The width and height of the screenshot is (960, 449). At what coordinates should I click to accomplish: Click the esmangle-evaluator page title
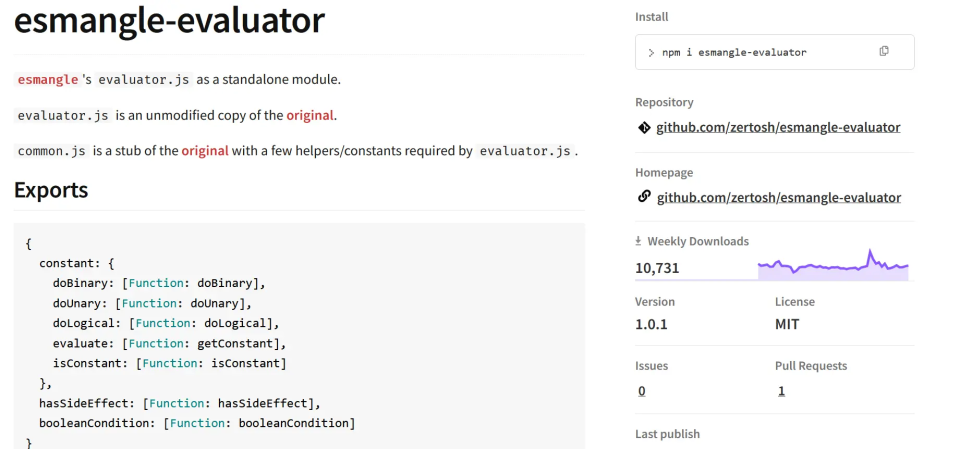(169, 20)
